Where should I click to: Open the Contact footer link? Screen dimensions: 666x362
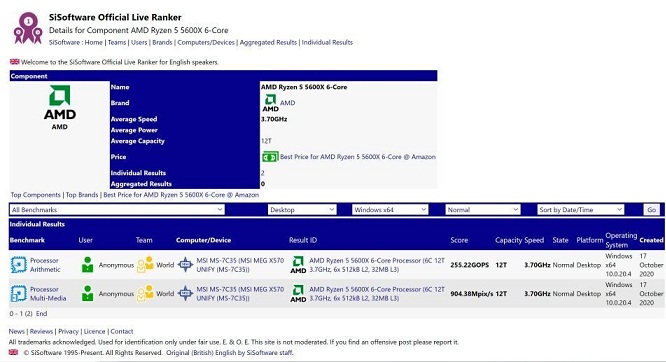pos(122,331)
